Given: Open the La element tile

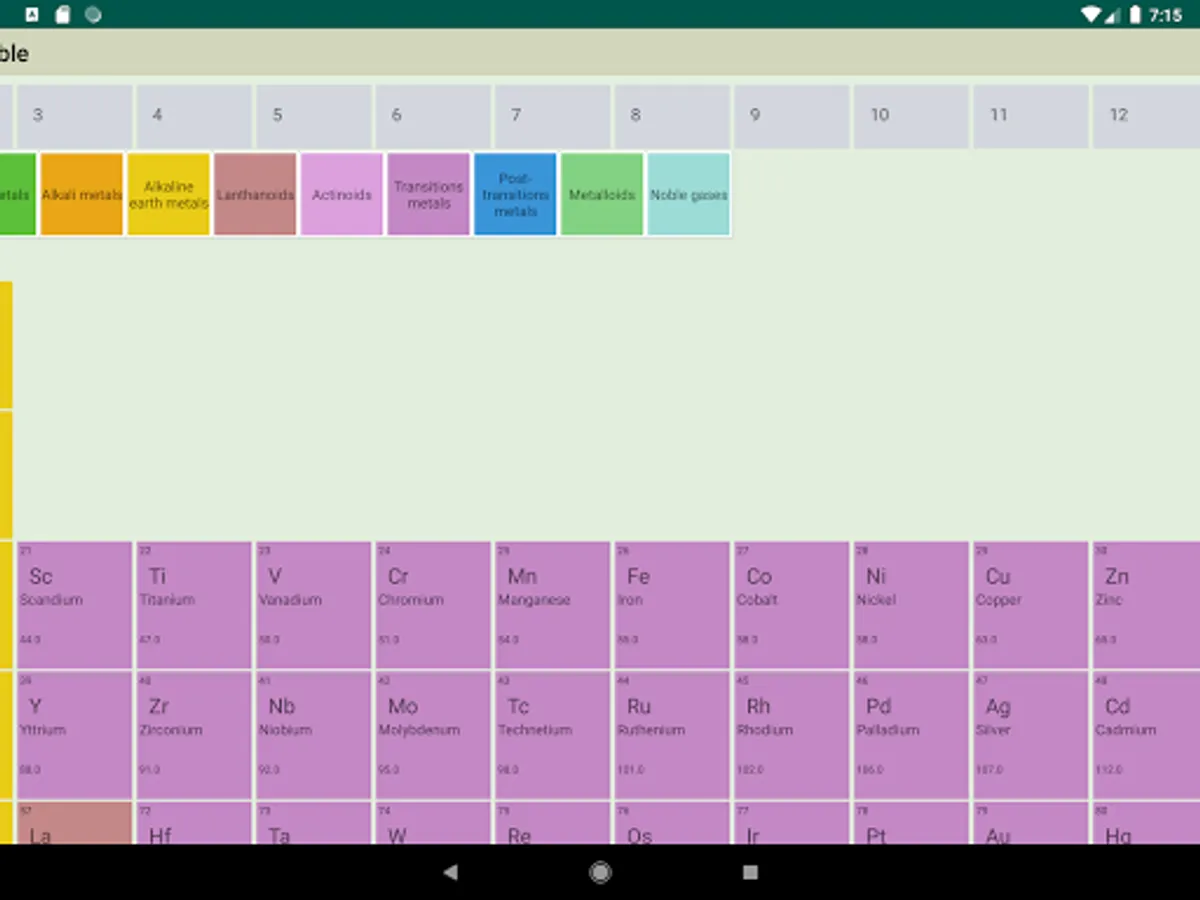Looking at the screenshot, I should [x=75, y=823].
